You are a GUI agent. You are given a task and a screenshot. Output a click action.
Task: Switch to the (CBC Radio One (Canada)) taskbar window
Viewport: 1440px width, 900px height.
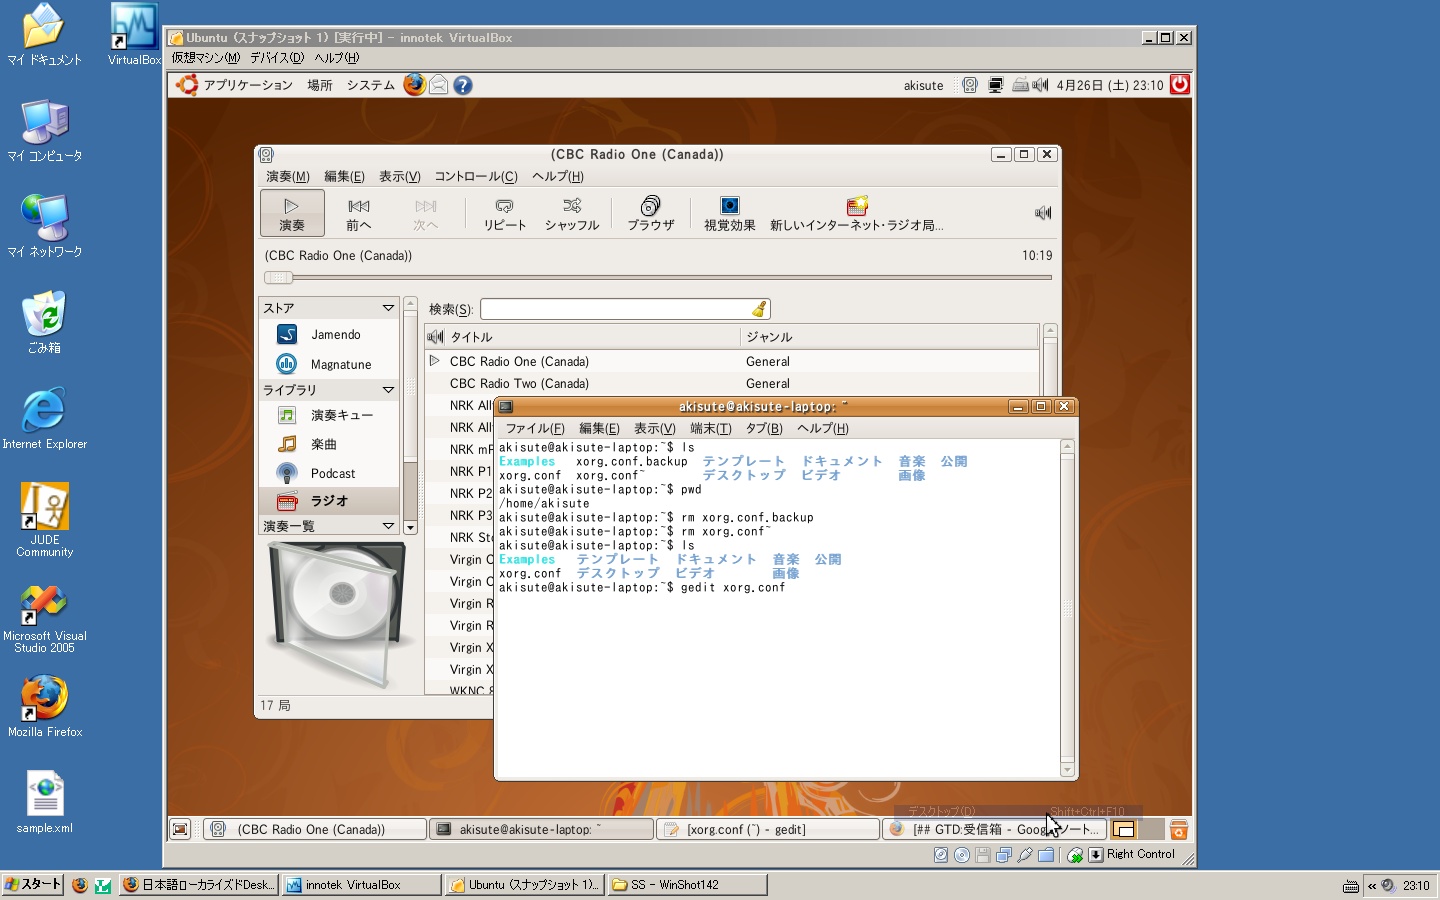[x=315, y=829]
